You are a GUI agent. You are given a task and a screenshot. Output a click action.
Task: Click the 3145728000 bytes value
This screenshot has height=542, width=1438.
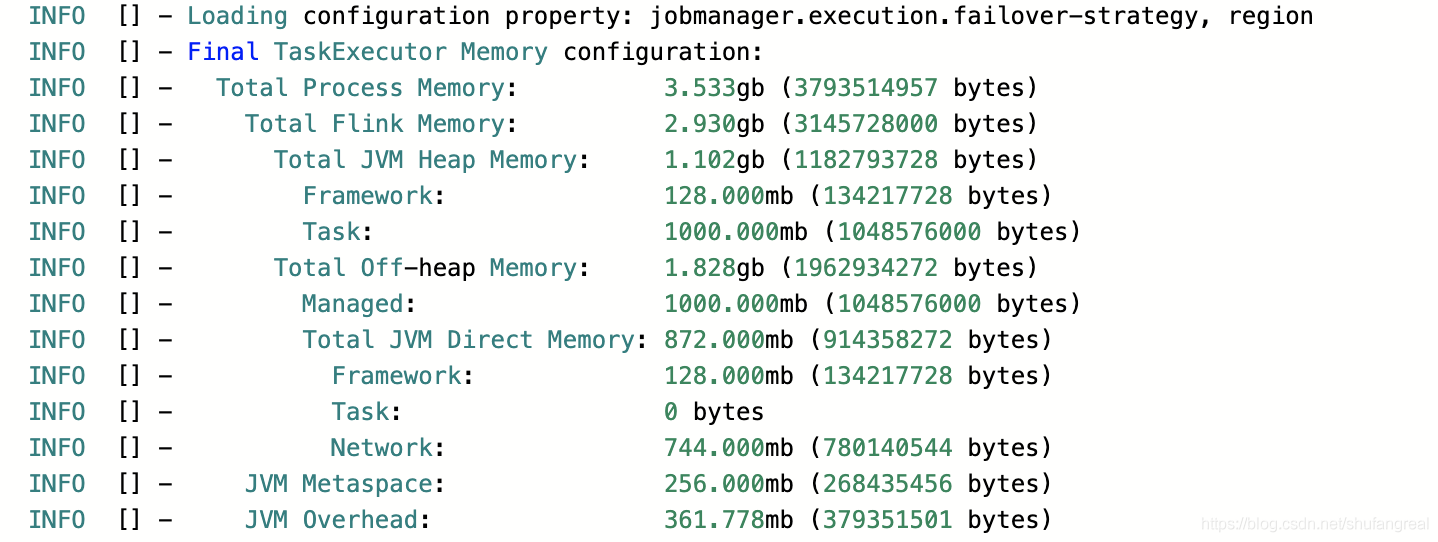[909, 124]
